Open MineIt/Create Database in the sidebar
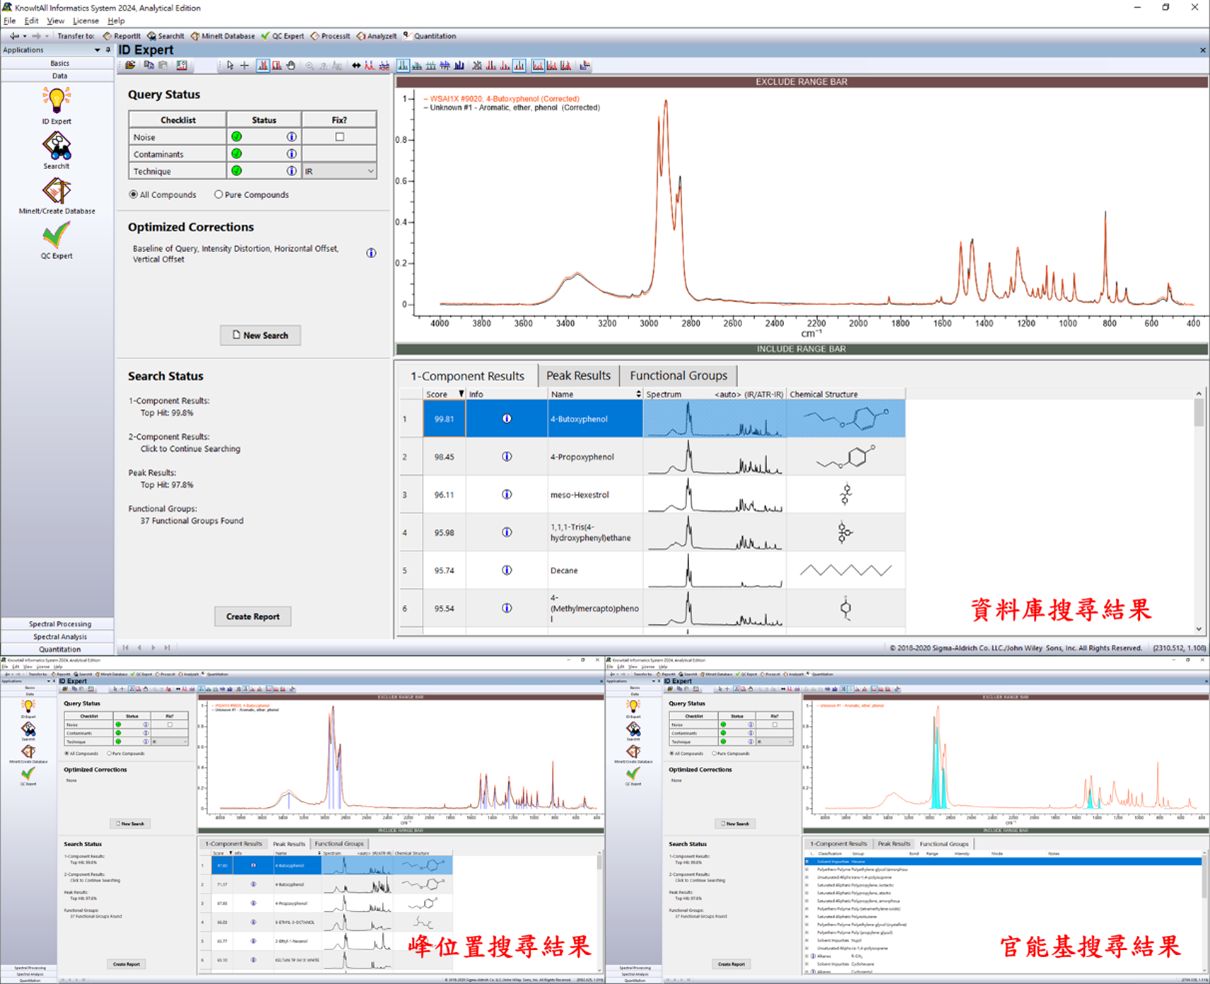 click(56, 195)
